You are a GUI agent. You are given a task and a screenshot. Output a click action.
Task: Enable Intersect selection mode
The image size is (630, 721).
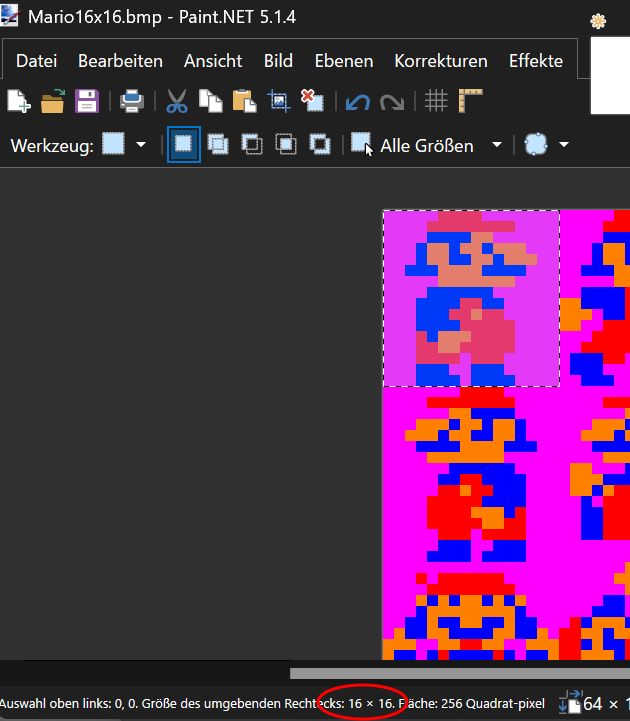(286, 144)
